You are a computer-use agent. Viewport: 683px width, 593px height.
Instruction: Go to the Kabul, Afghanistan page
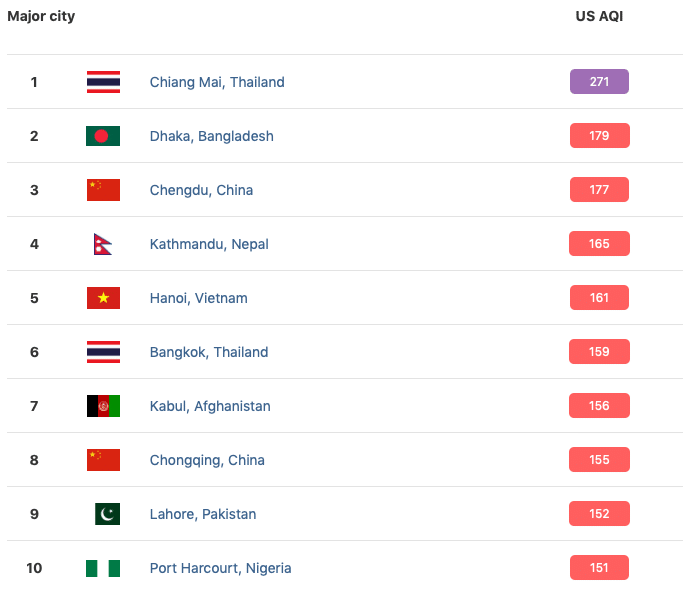pyautogui.click(x=210, y=406)
